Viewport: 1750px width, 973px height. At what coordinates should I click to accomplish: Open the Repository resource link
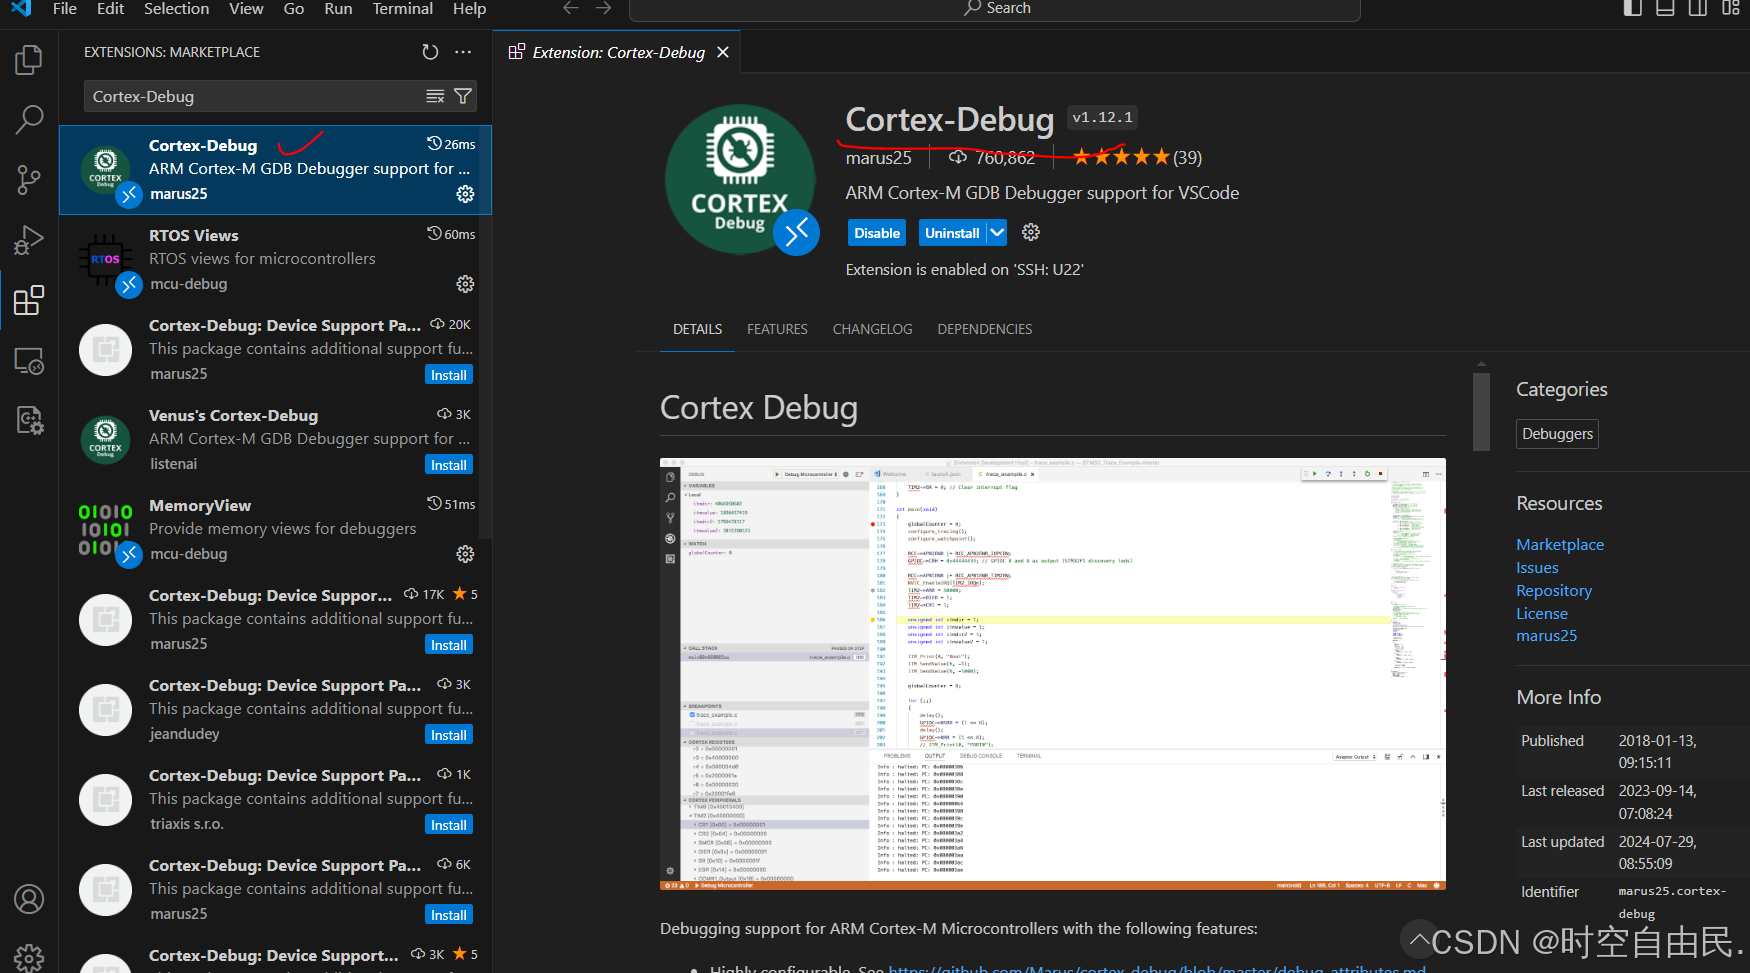[x=1553, y=591]
